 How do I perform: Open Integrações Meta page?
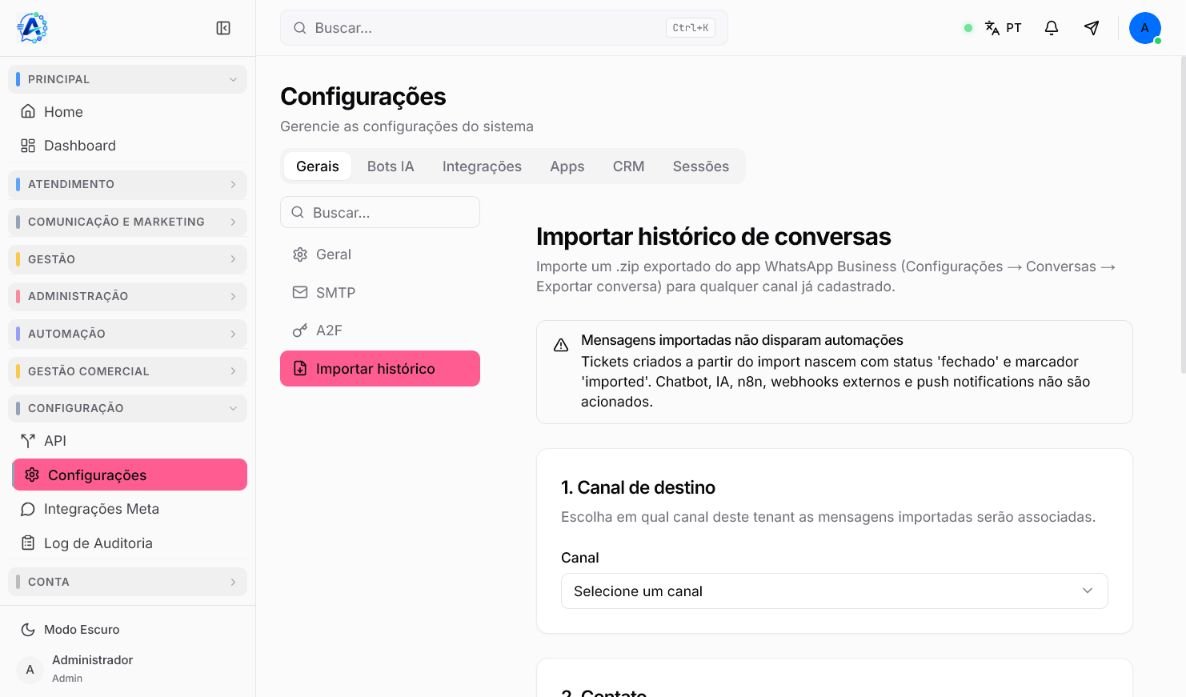coord(127,509)
